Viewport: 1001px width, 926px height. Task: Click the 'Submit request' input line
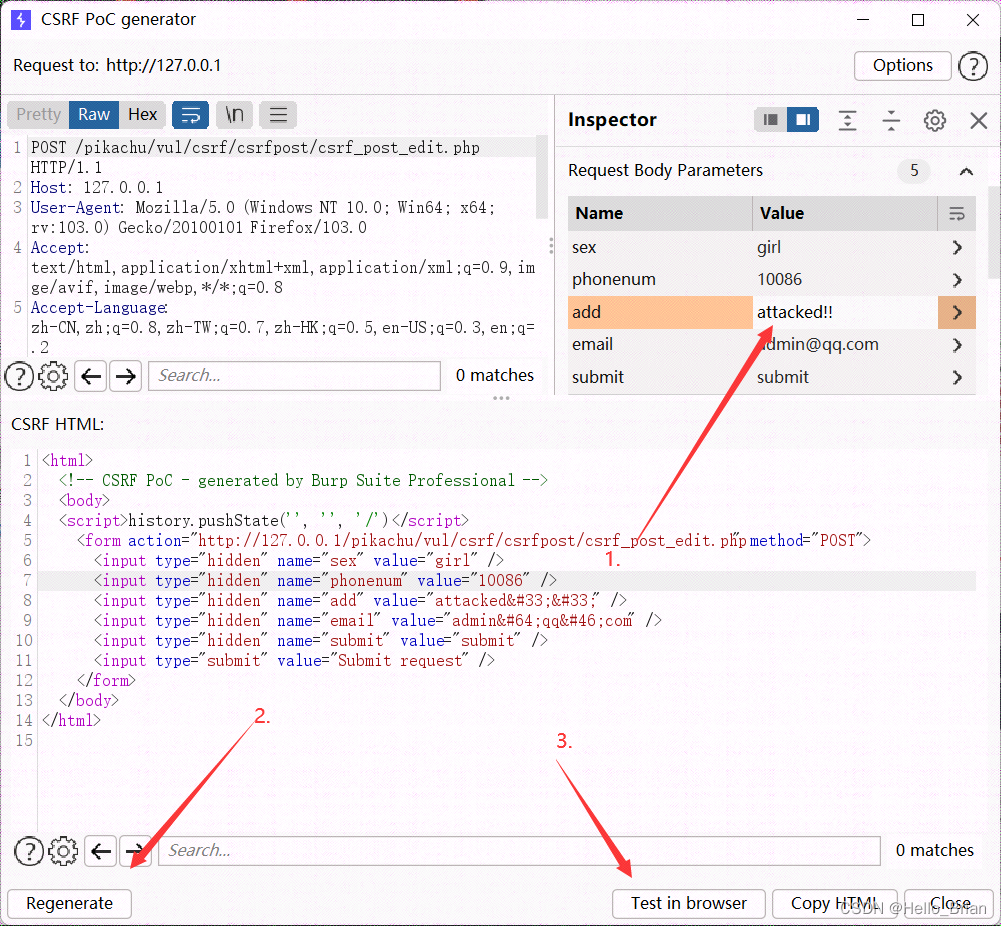294,661
